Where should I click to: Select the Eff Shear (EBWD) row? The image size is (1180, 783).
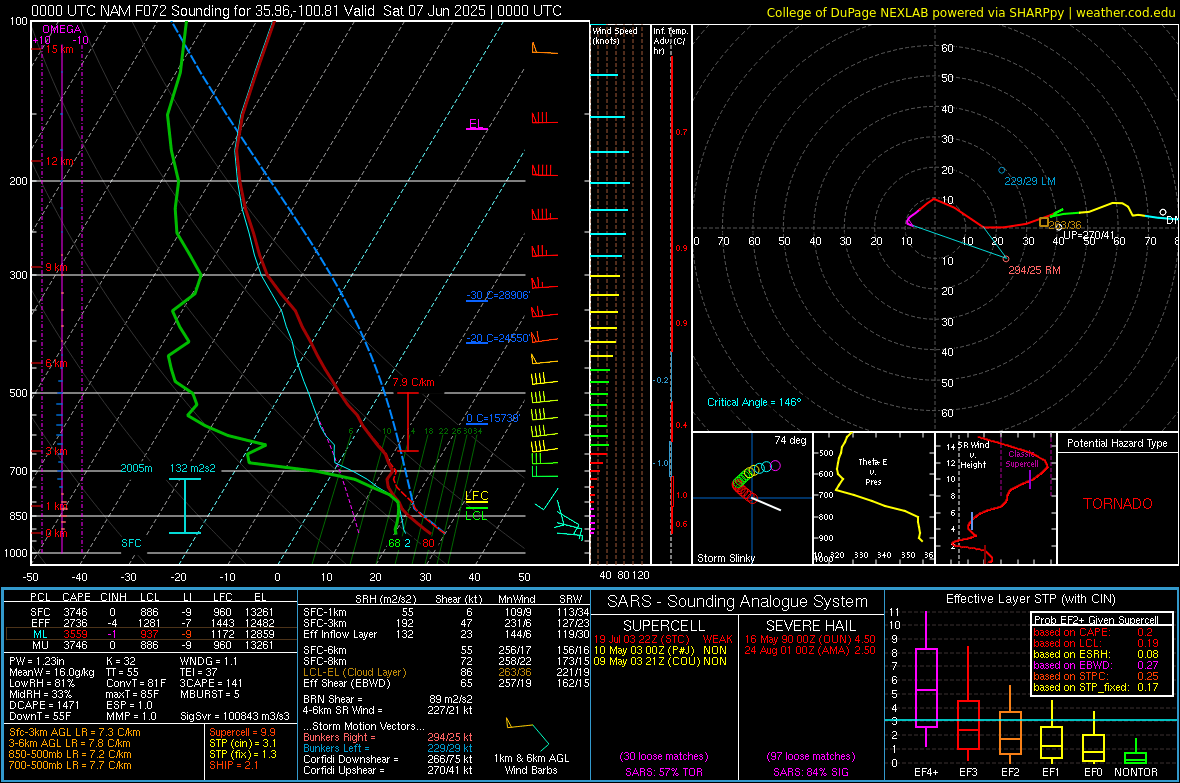point(446,683)
